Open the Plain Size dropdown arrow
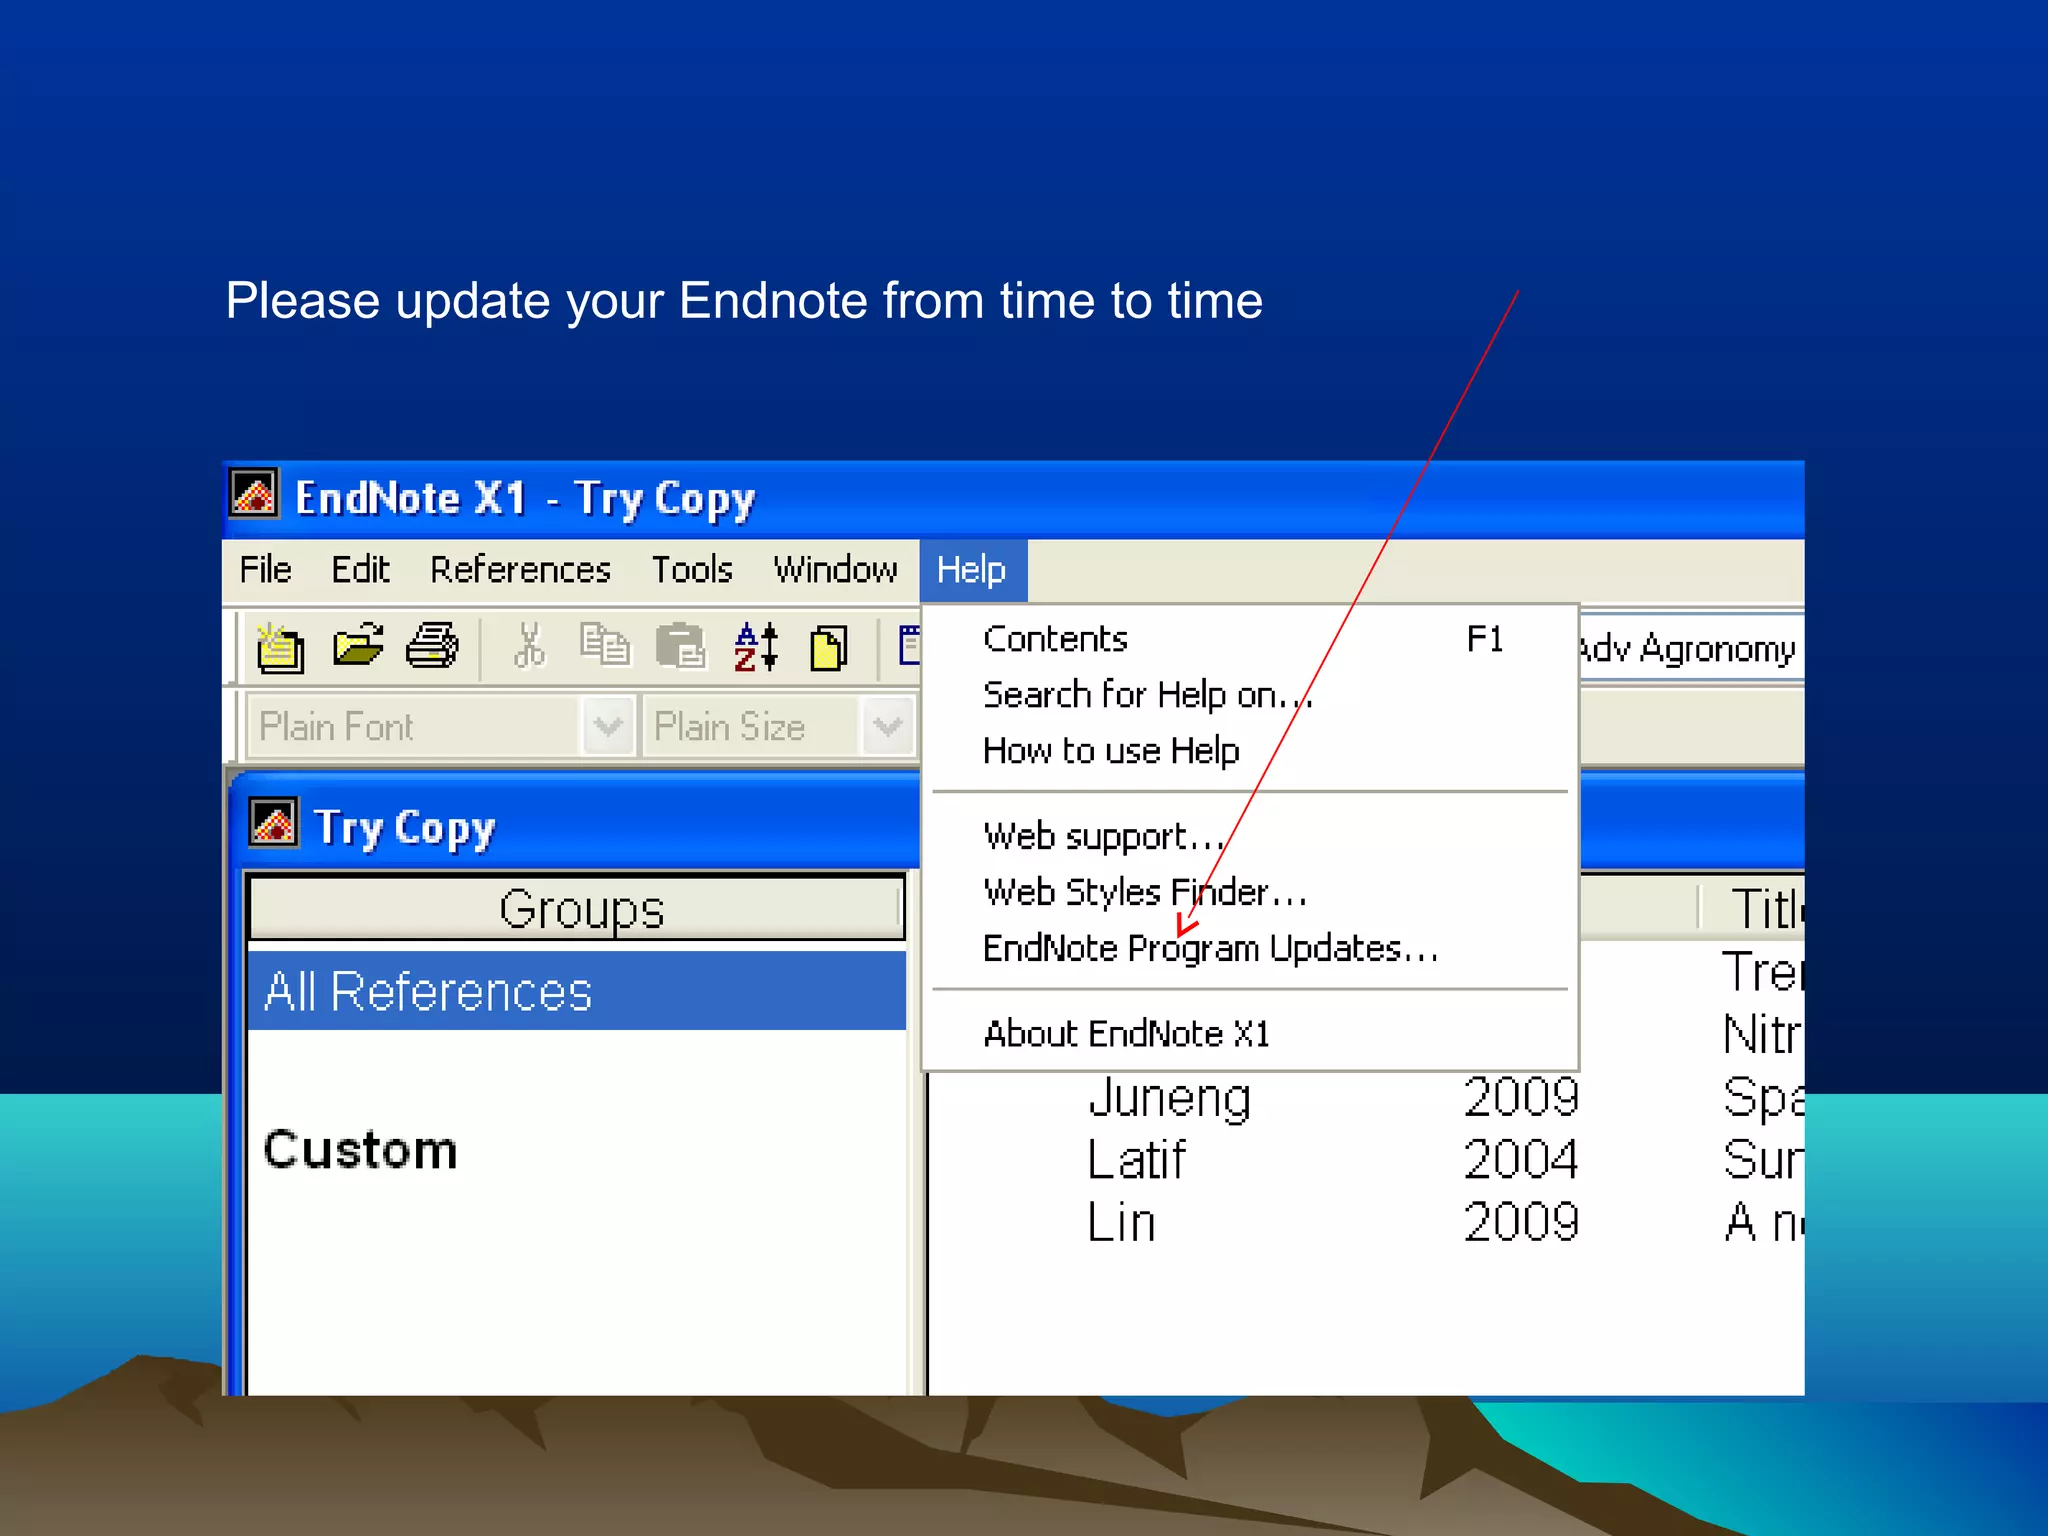This screenshot has height=1536, width=2048. [x=888, y=726]
